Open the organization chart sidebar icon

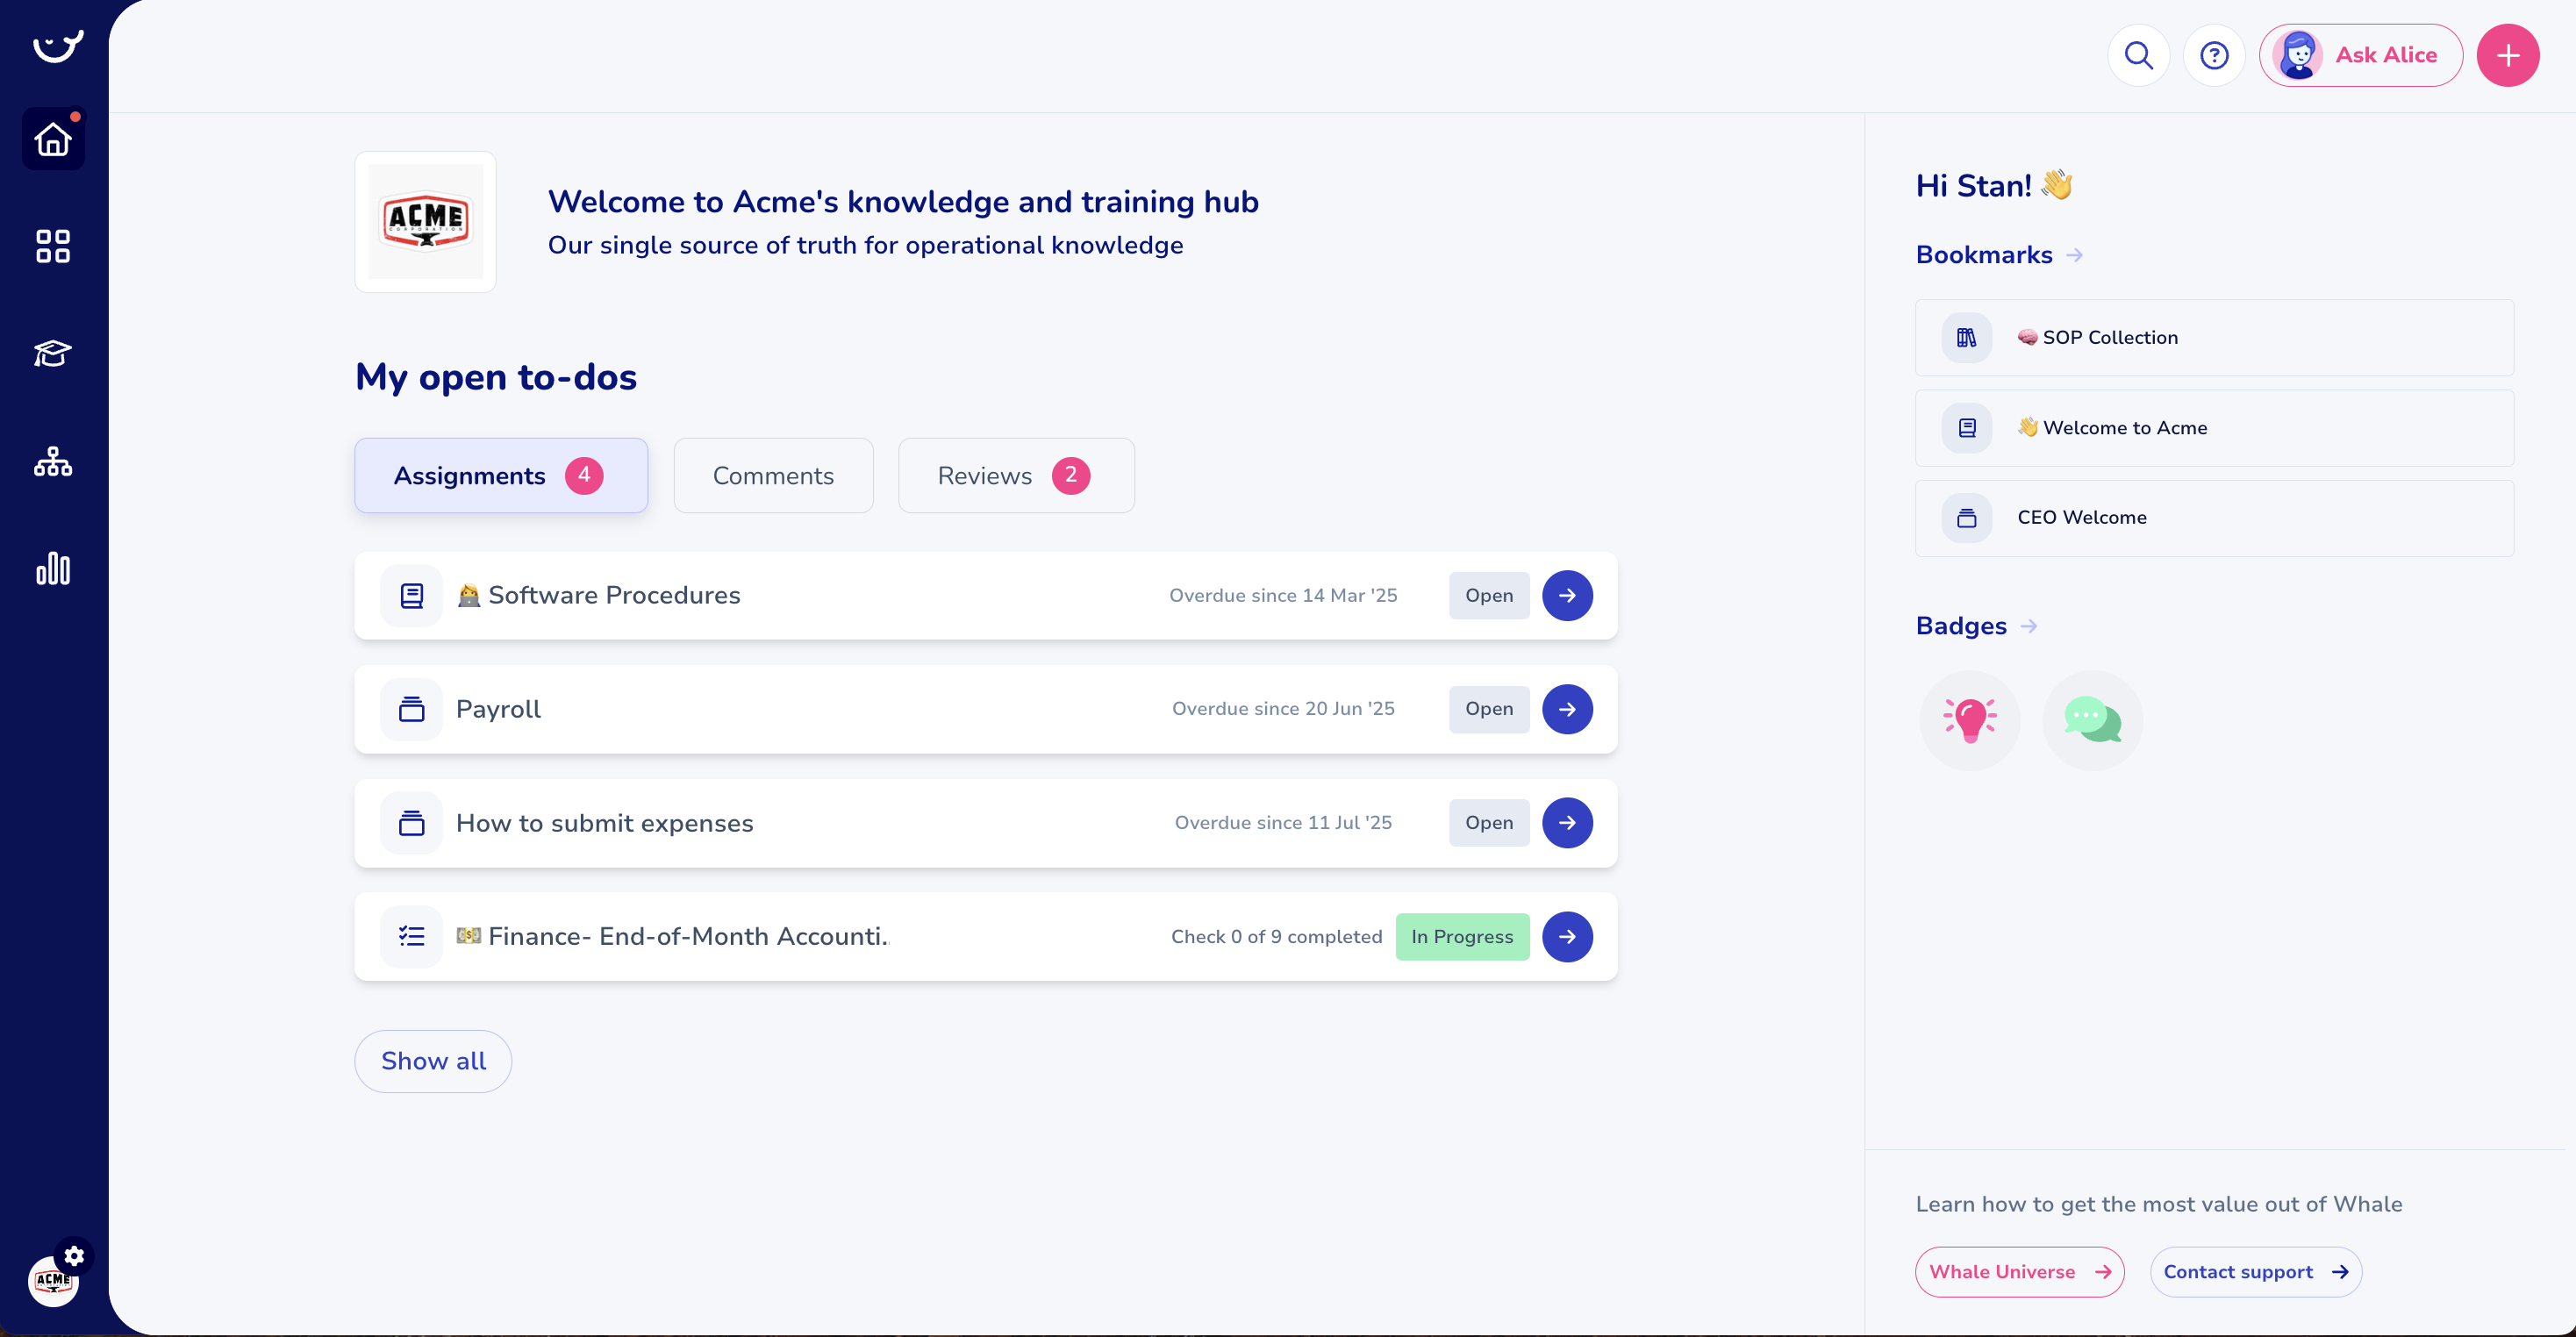53,461
